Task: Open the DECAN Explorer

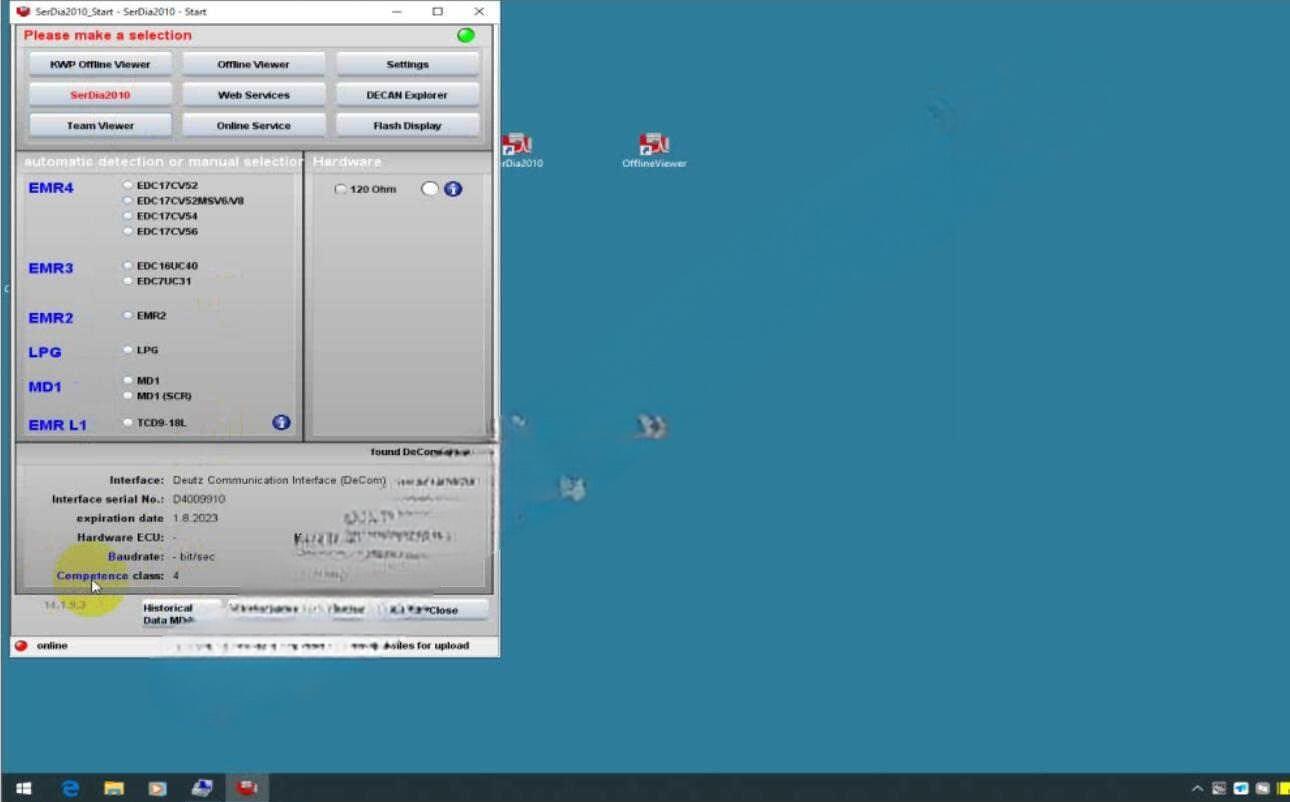Action: click(x=407, y=95)
